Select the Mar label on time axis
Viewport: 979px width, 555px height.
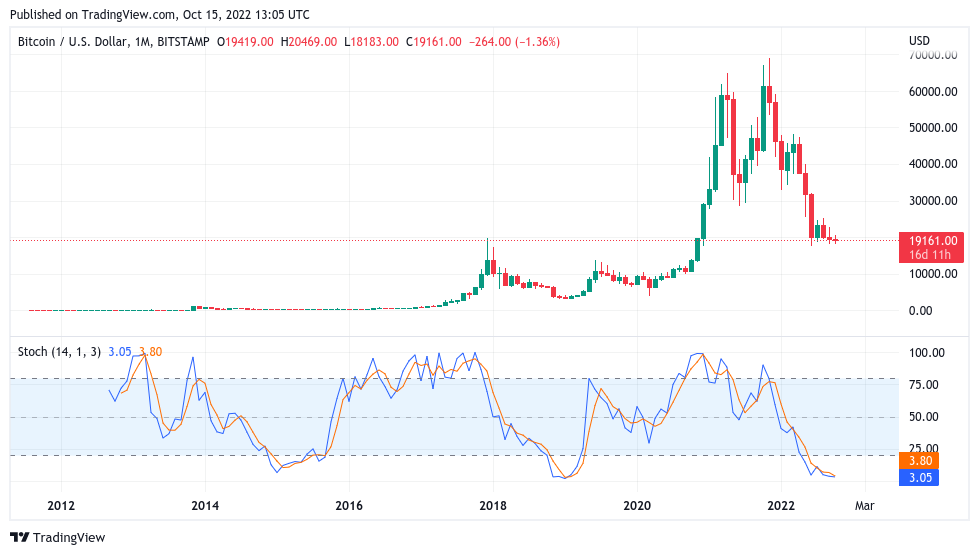tap(865, 506)
